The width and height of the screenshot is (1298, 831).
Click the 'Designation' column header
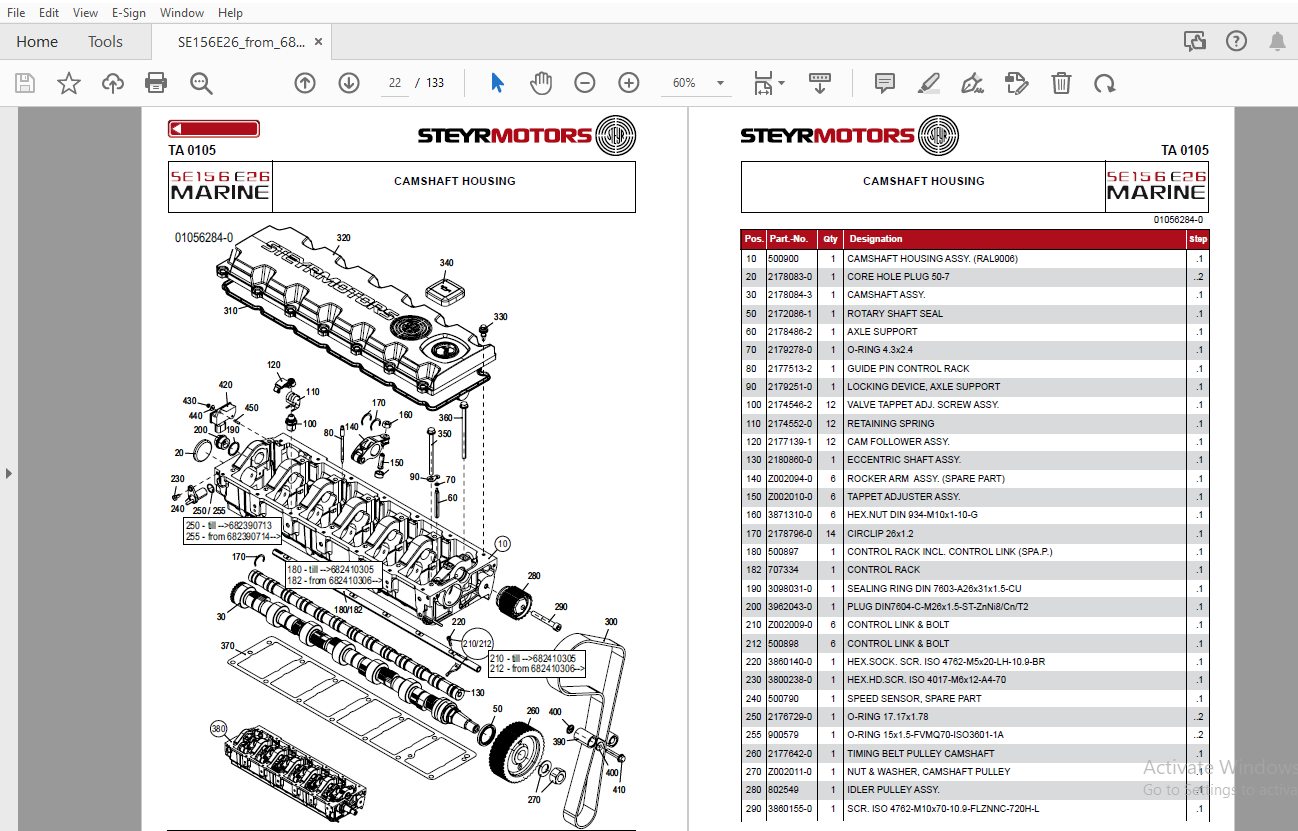tap(876, 239)
